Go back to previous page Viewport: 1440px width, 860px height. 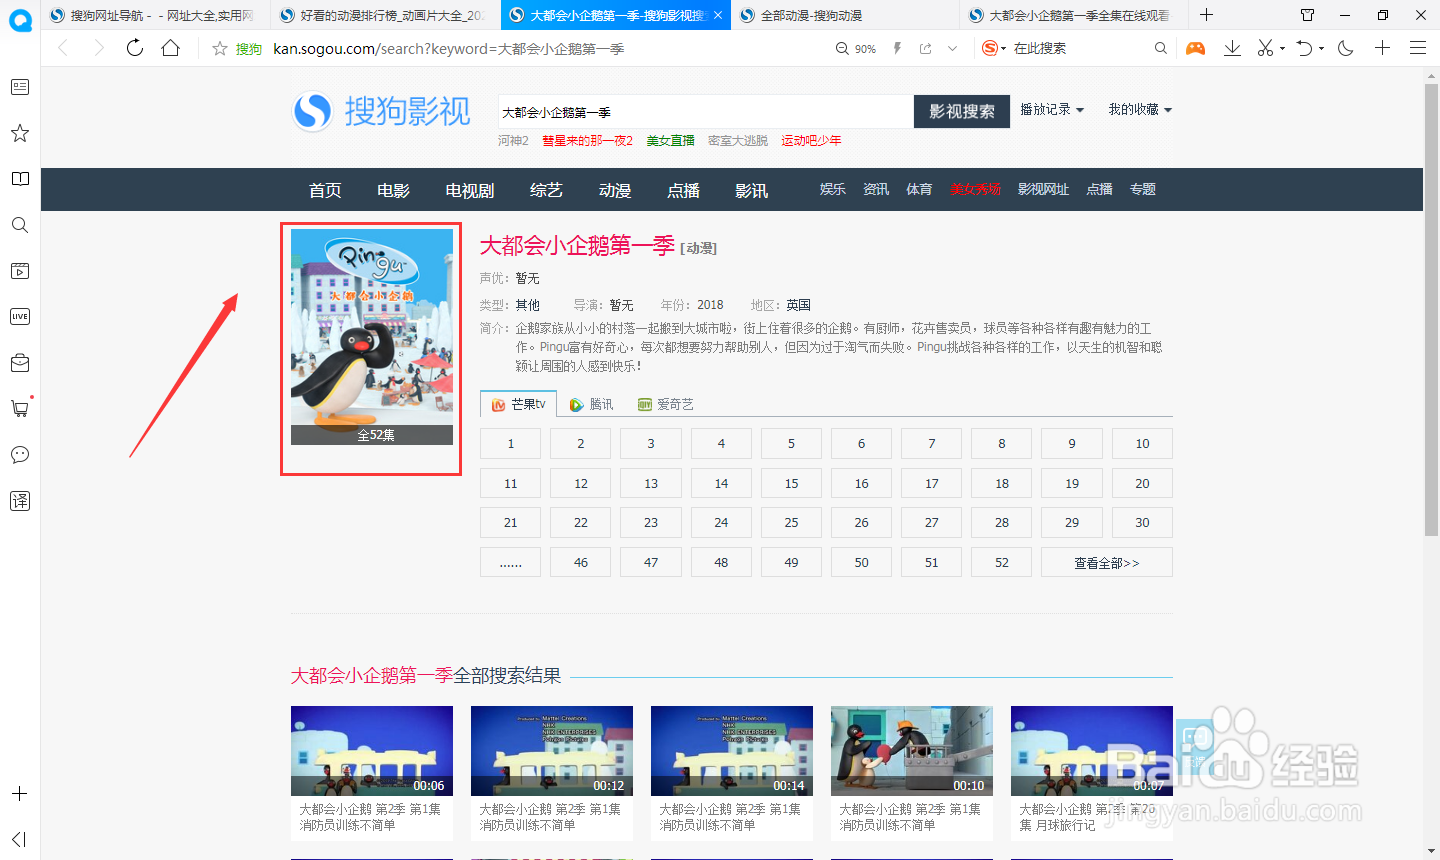[x=63, y=48]
